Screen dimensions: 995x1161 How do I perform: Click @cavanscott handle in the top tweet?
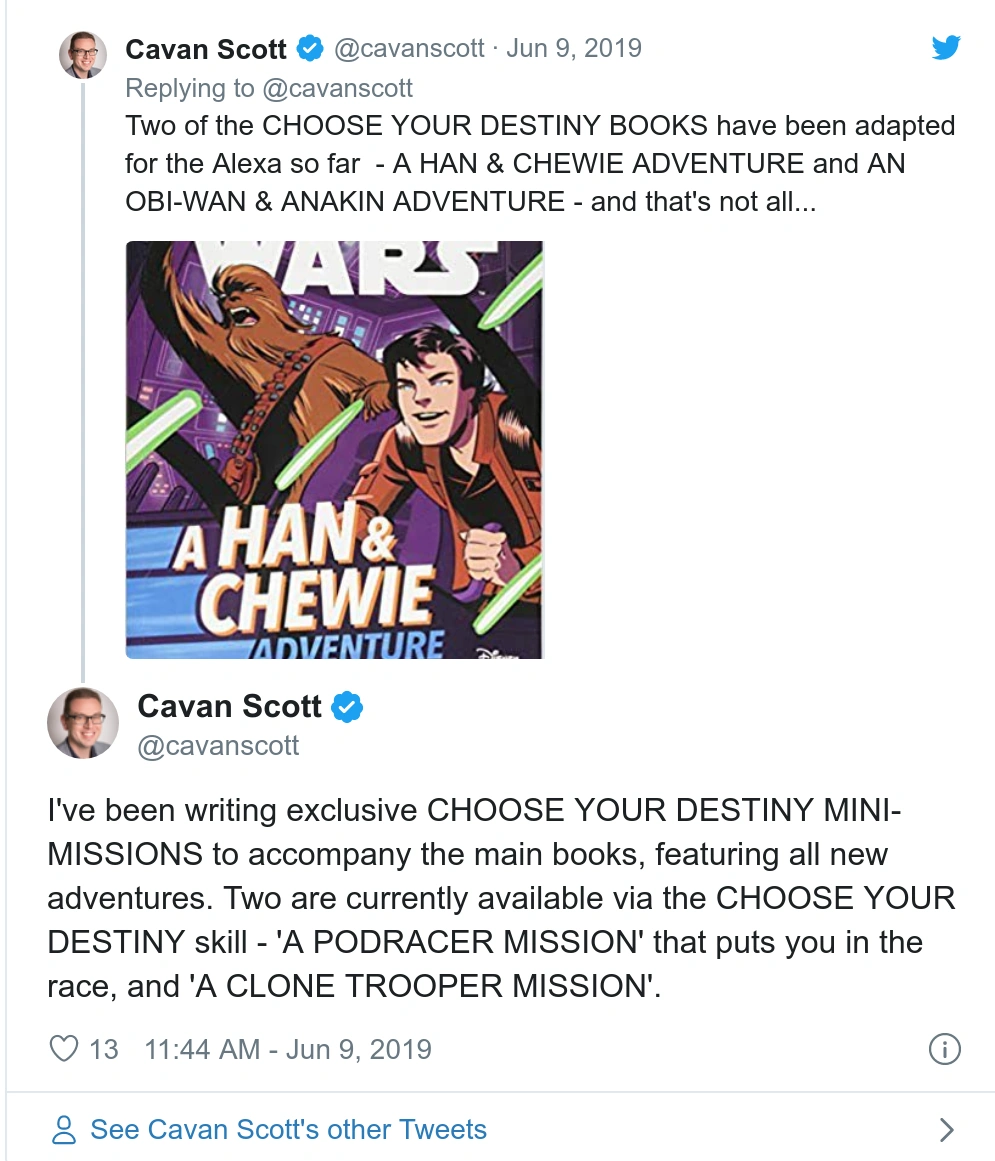coord(409,48)
